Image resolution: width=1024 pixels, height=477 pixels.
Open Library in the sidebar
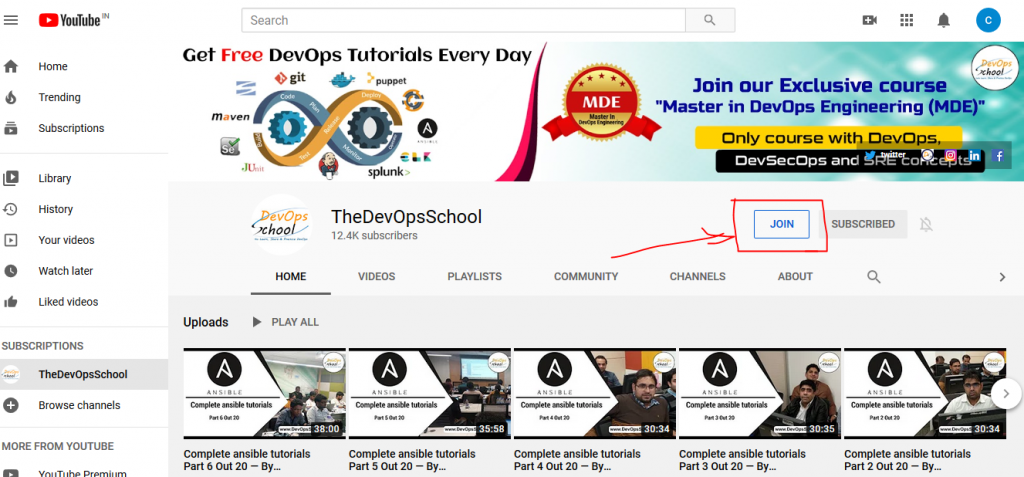tap(84, 178)
